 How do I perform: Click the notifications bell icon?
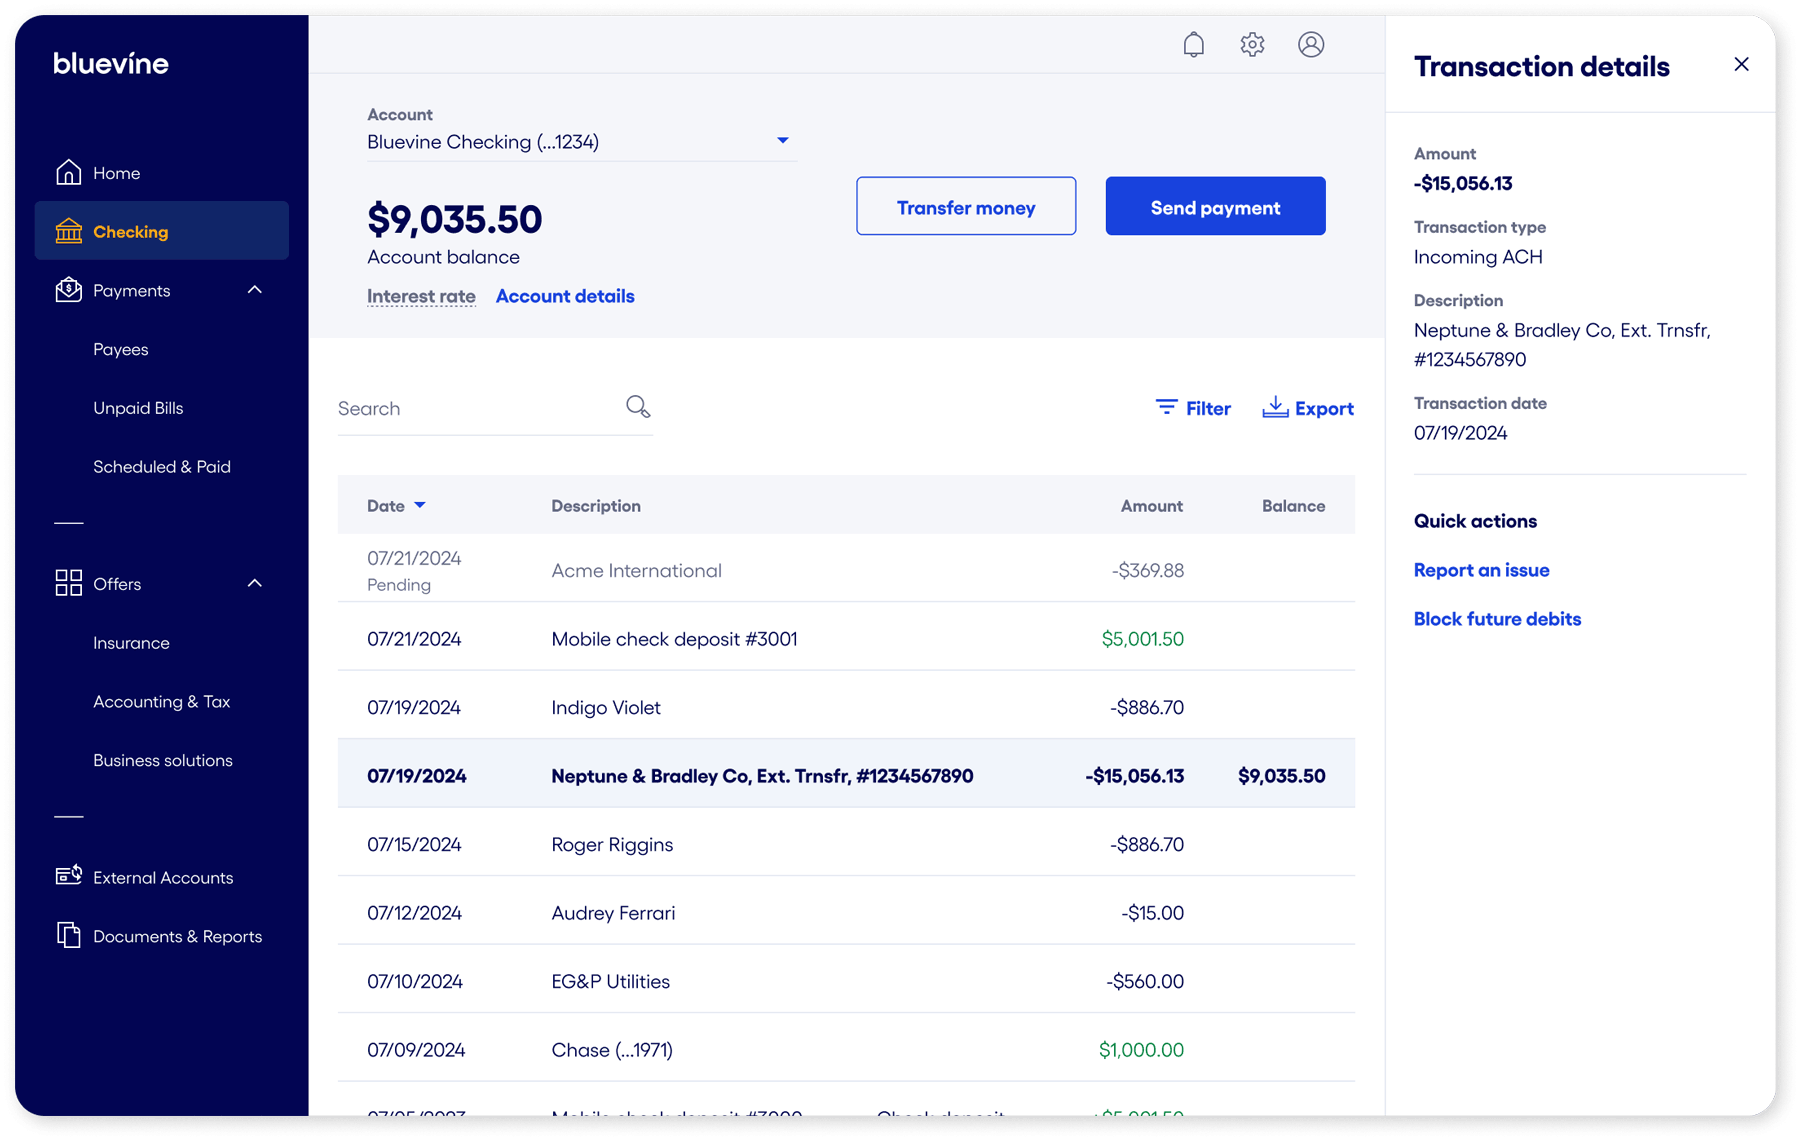pos(1193,45)
